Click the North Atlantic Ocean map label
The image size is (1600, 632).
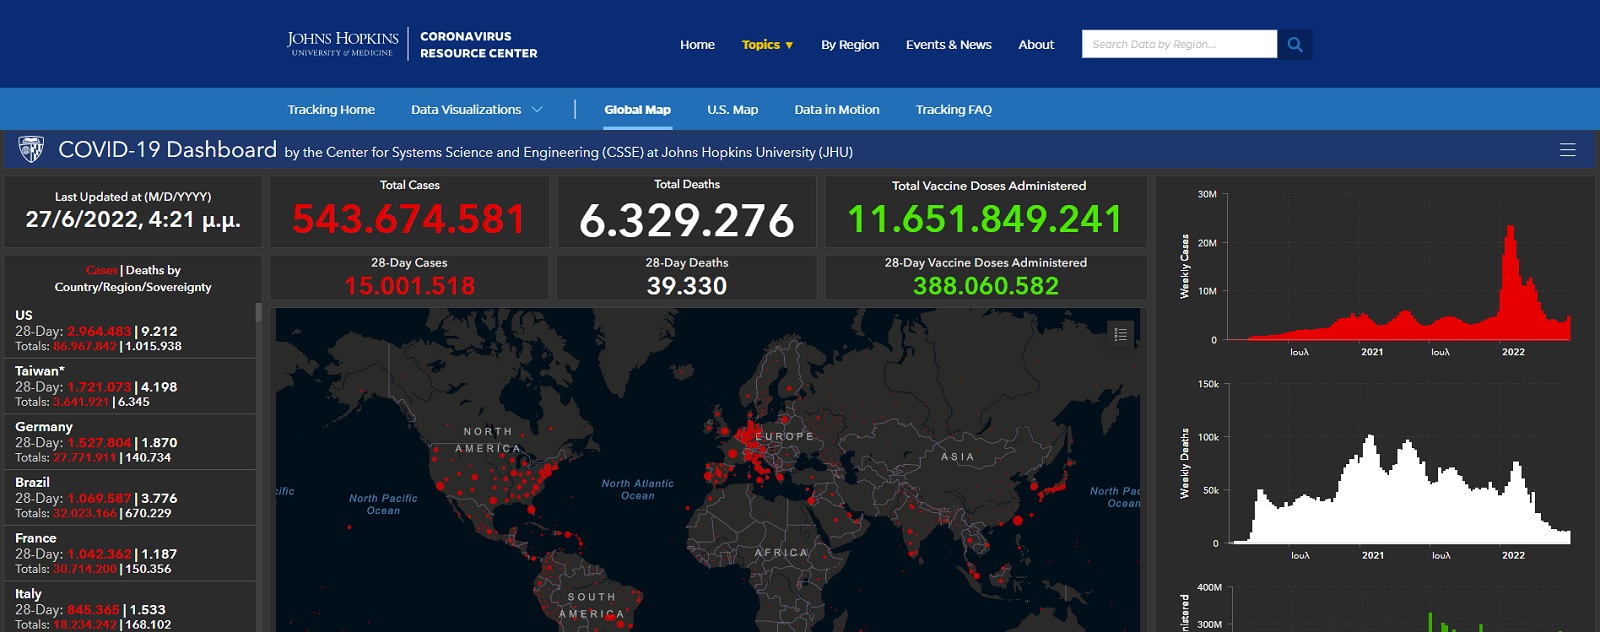click(x=638, y=489)
